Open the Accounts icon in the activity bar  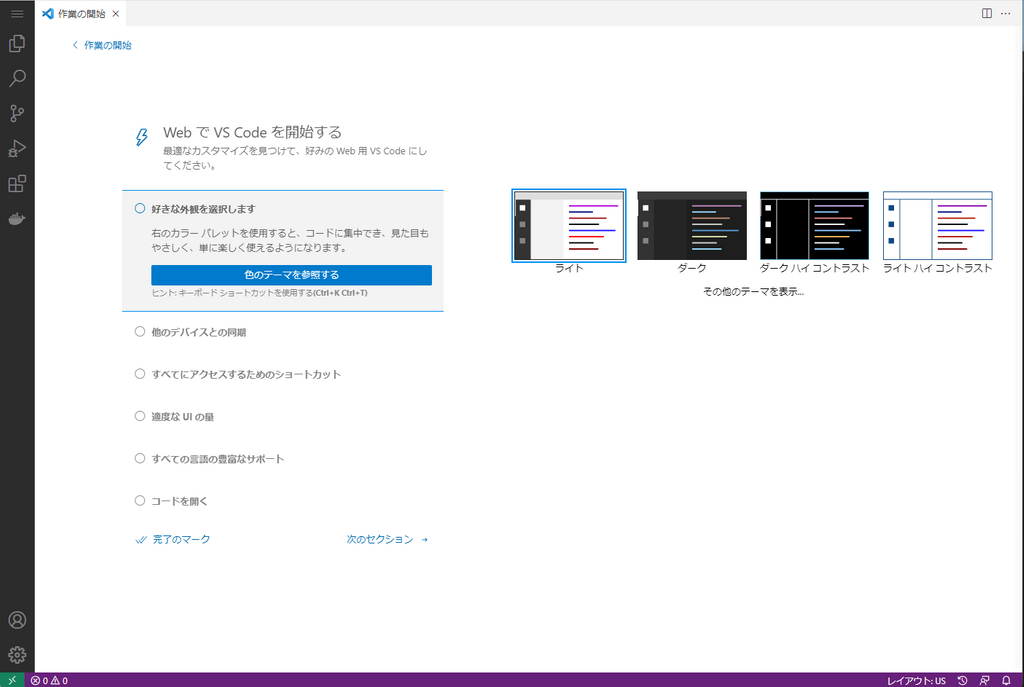pyautogui.click(x=16, y=620)
